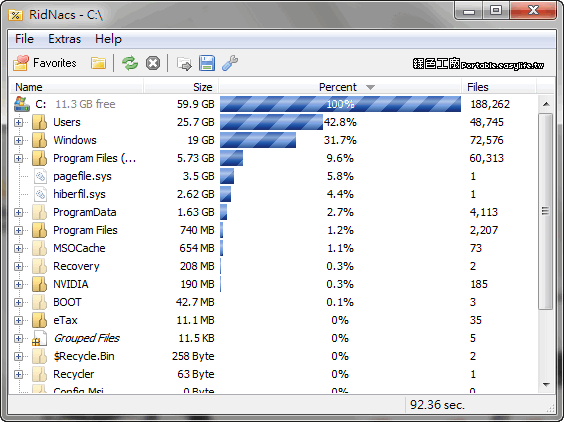Click the scrollbar down arrow

(546, 385)
